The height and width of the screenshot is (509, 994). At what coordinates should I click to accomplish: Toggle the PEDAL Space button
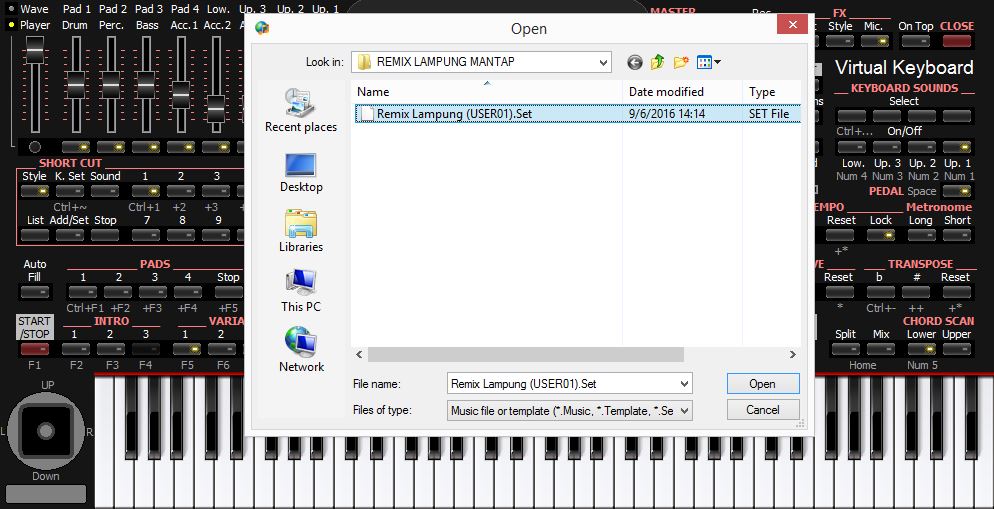click(957, 191)
